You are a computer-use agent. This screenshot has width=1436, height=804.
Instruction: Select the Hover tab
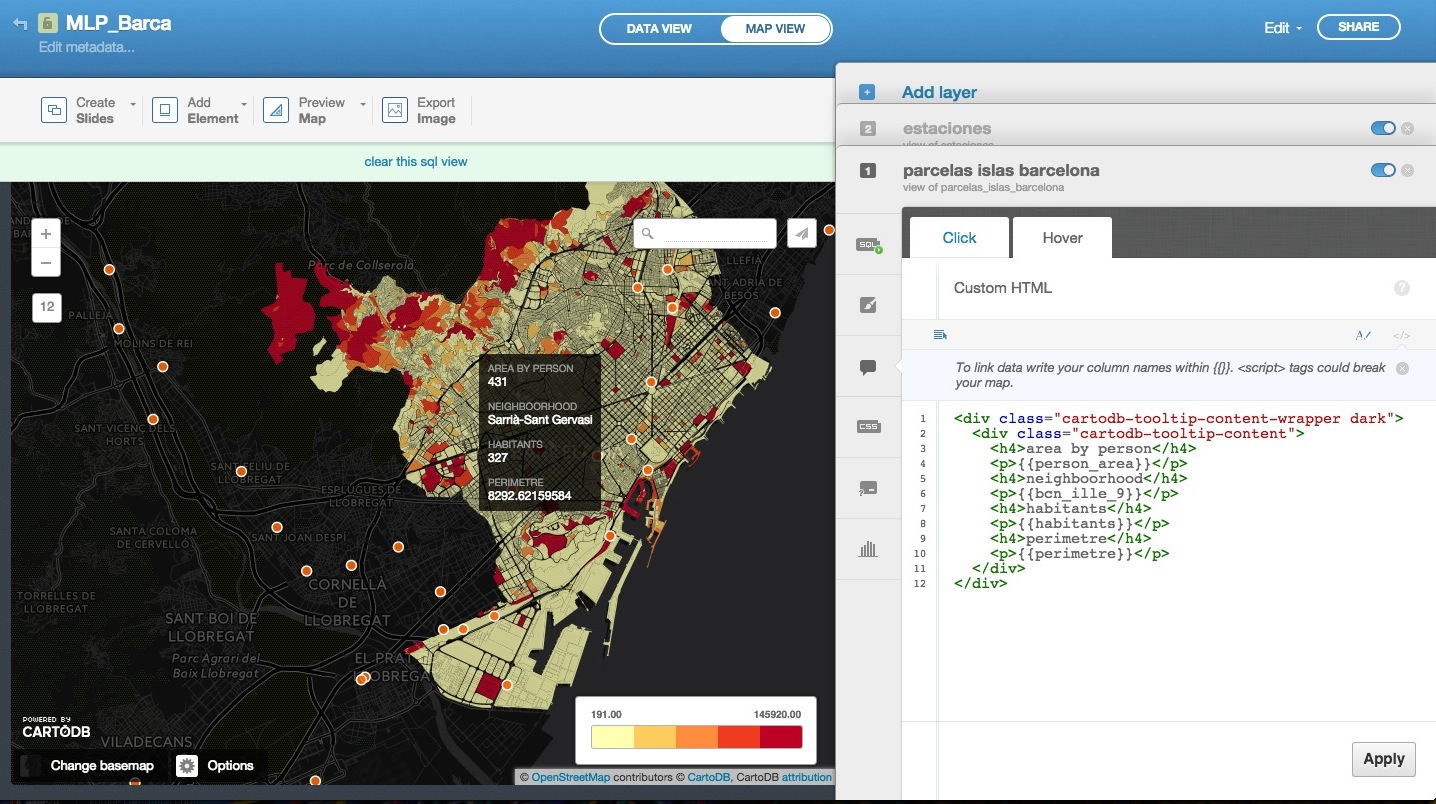click(1062, 238)
